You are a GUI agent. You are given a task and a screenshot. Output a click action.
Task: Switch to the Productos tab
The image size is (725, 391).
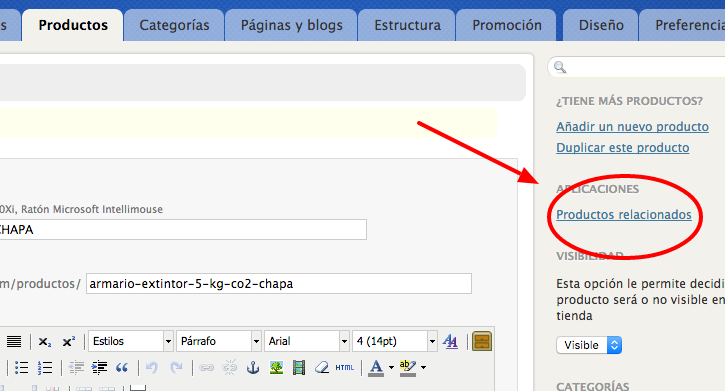73,25
